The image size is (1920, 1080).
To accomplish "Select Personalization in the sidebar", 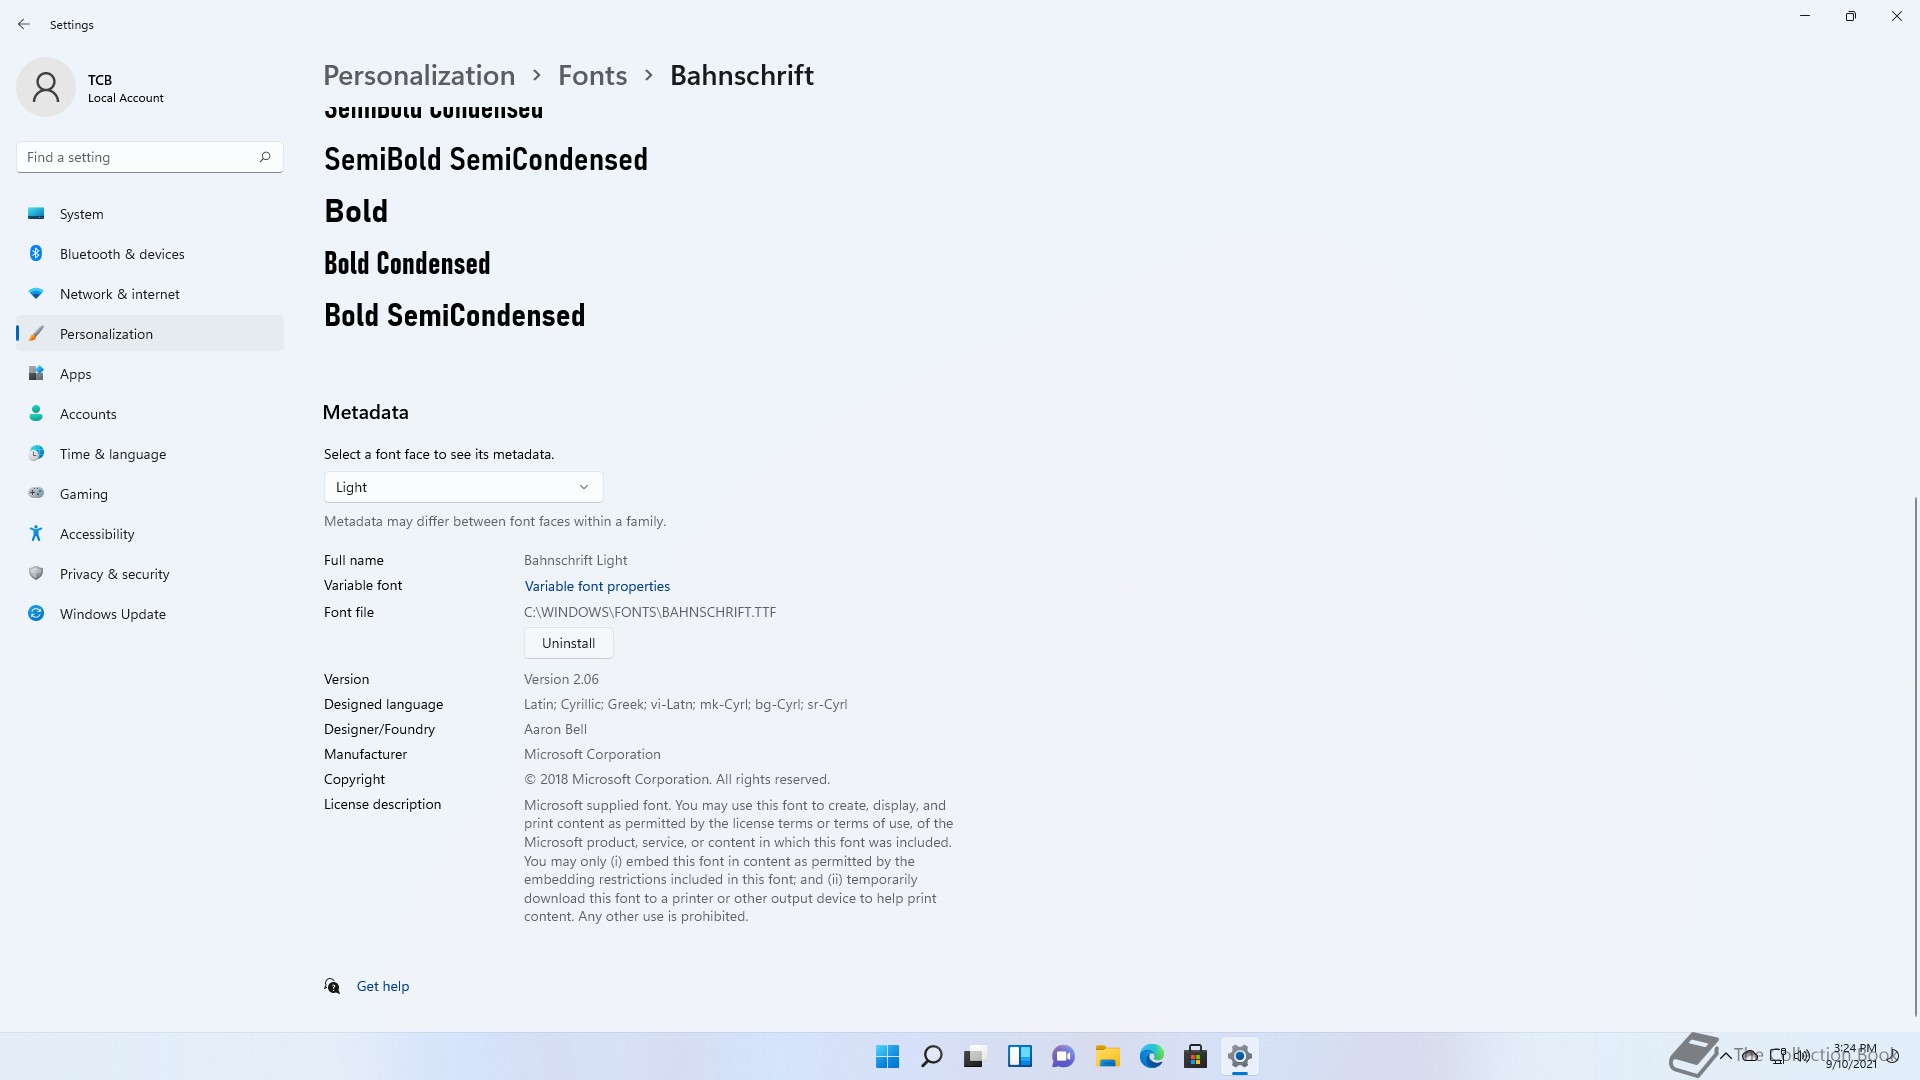I will click(x=150, y=334).
